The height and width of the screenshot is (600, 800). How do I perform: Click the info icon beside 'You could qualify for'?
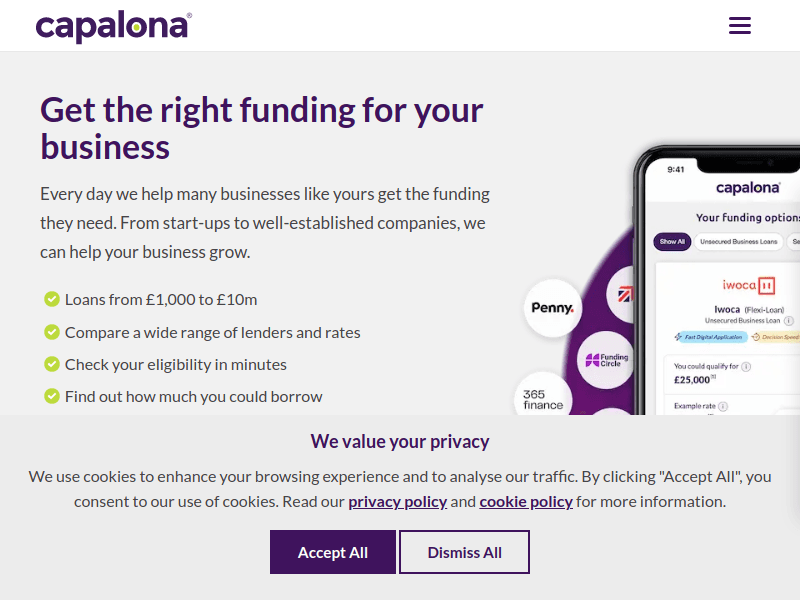pos(747,367)
